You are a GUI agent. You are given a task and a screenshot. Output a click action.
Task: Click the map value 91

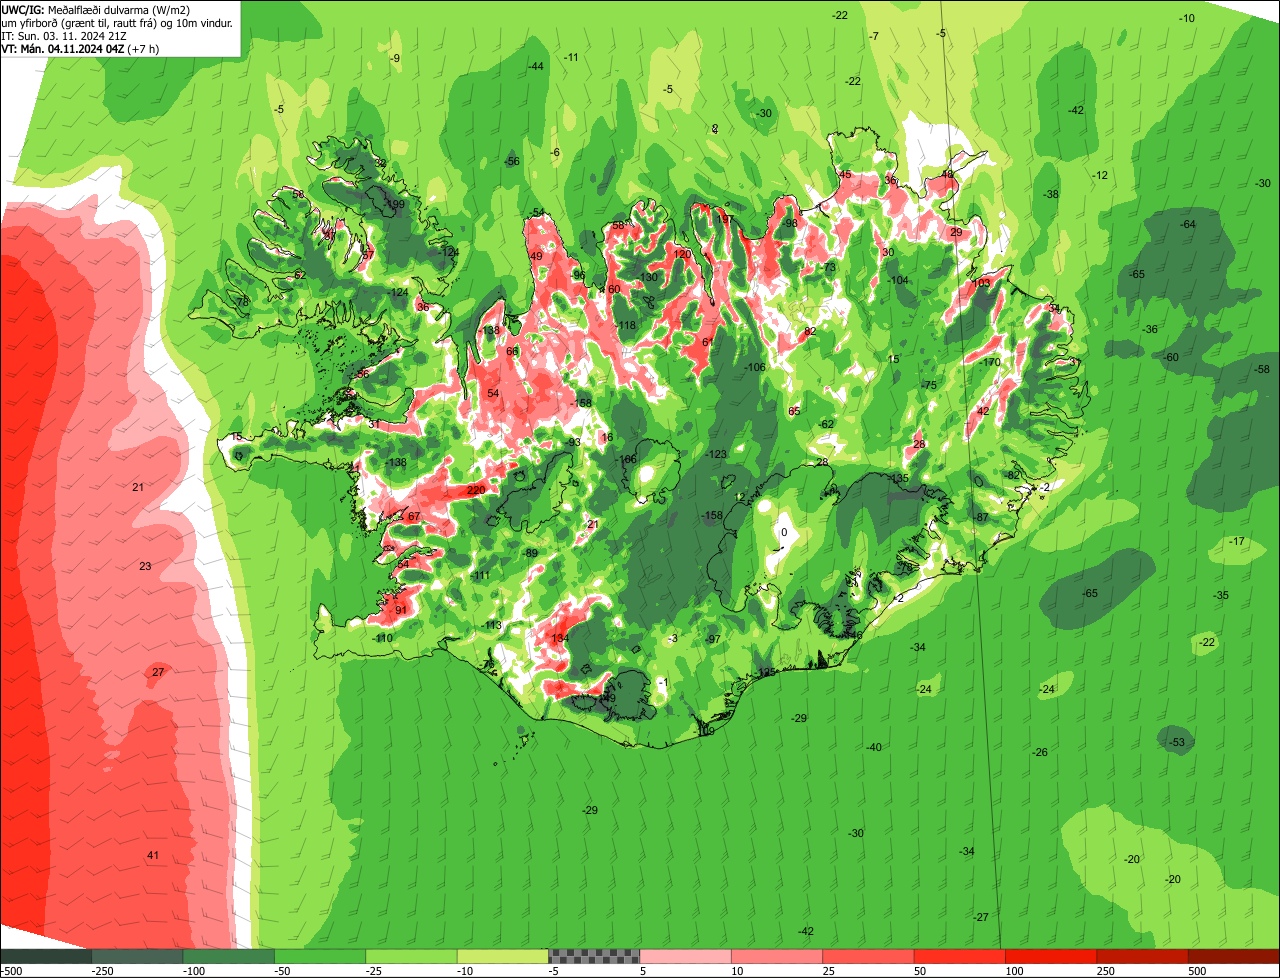click(x=401, y=610)
